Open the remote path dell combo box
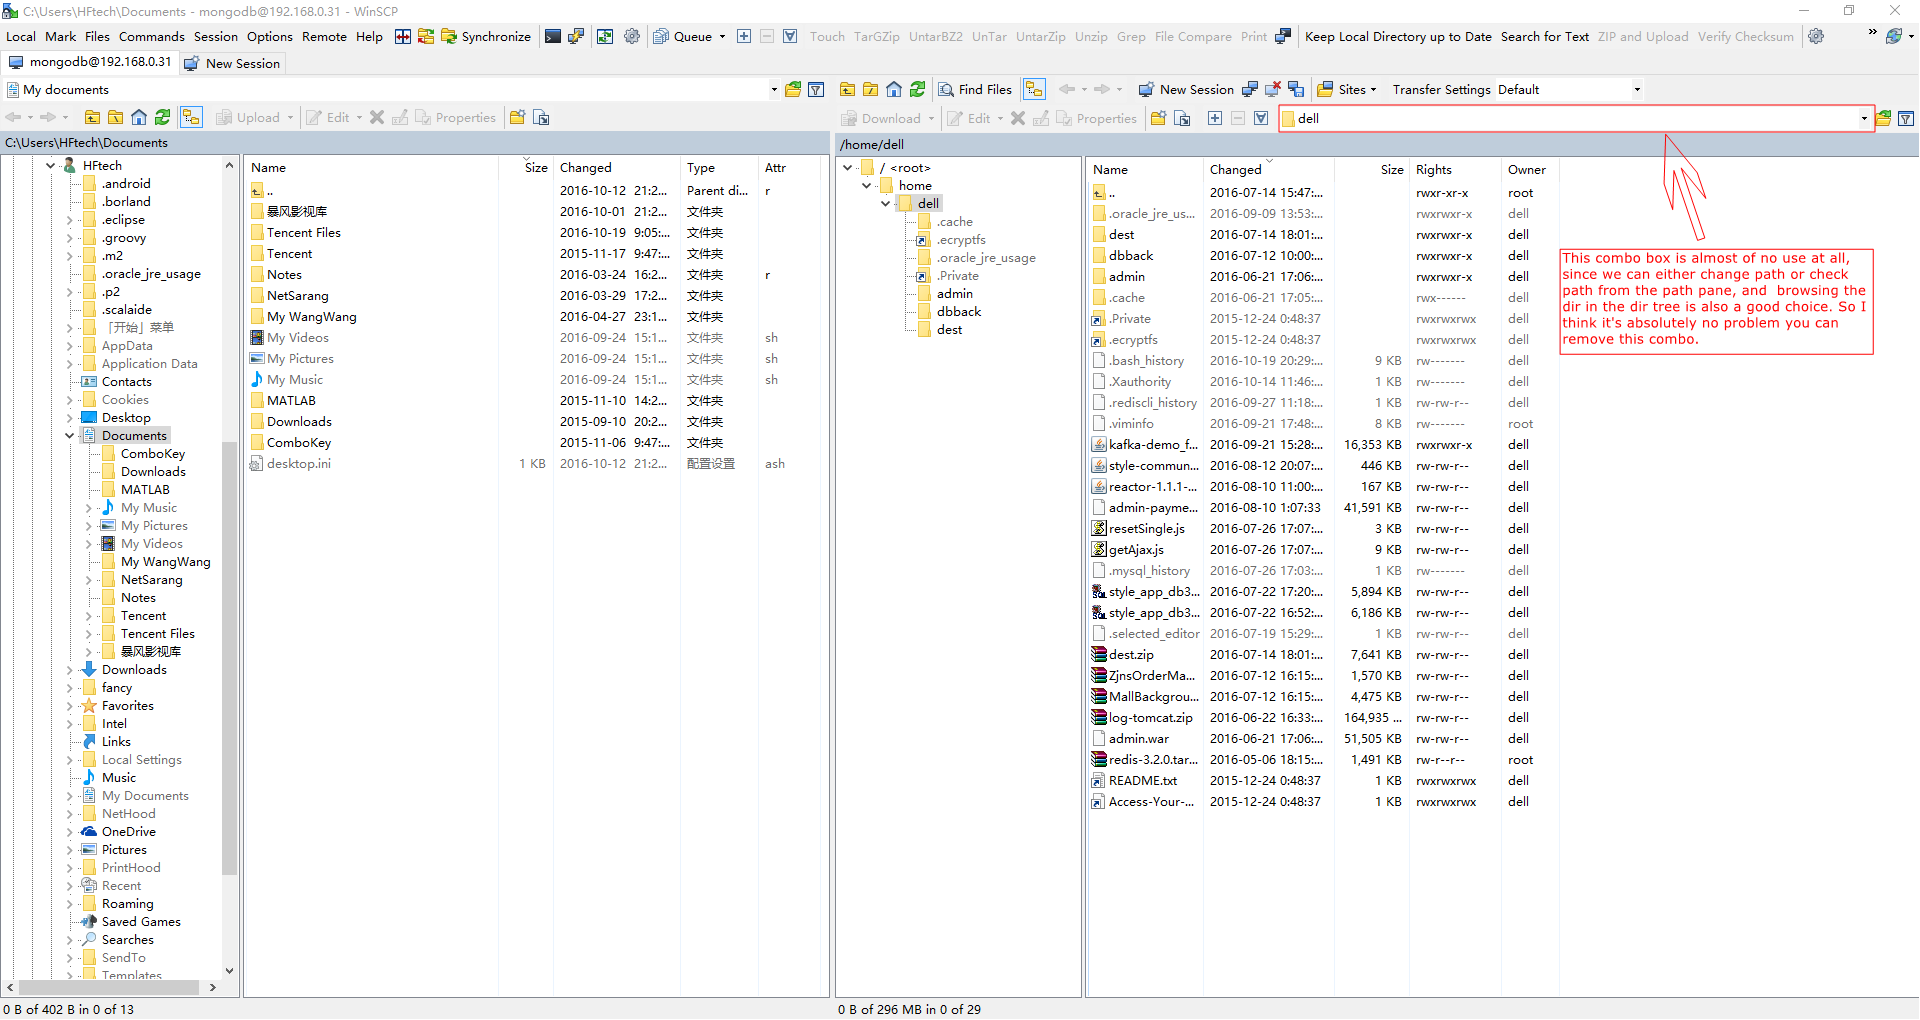The height and width of the screenshot is (1020, 1920). click(x=1864, y=119)
